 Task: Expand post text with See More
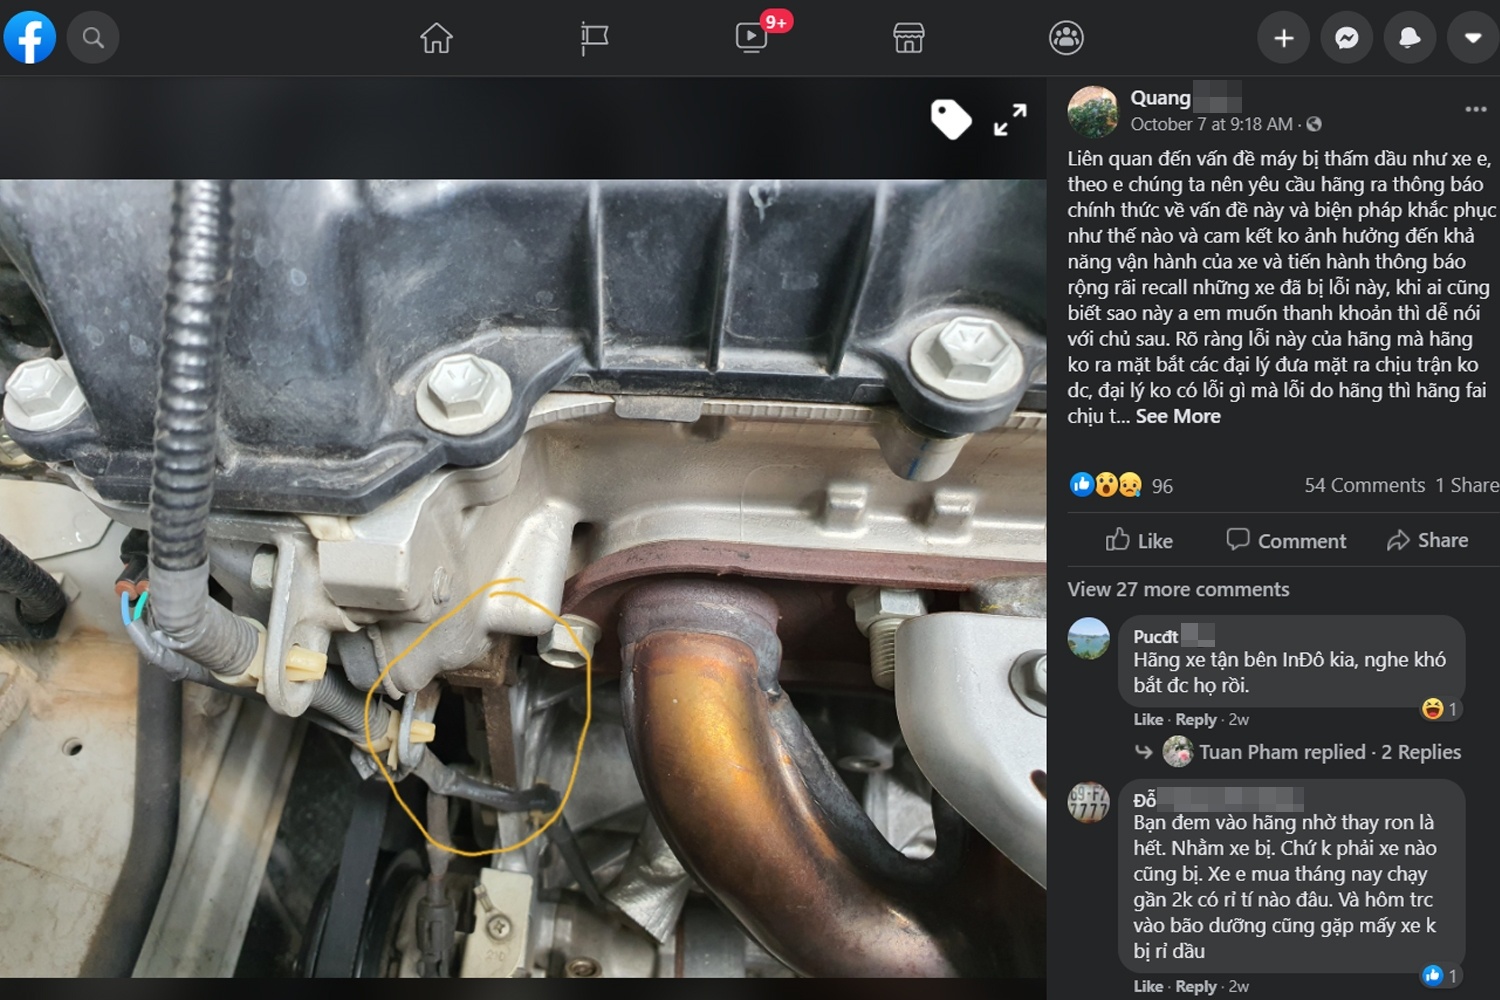1178,417
